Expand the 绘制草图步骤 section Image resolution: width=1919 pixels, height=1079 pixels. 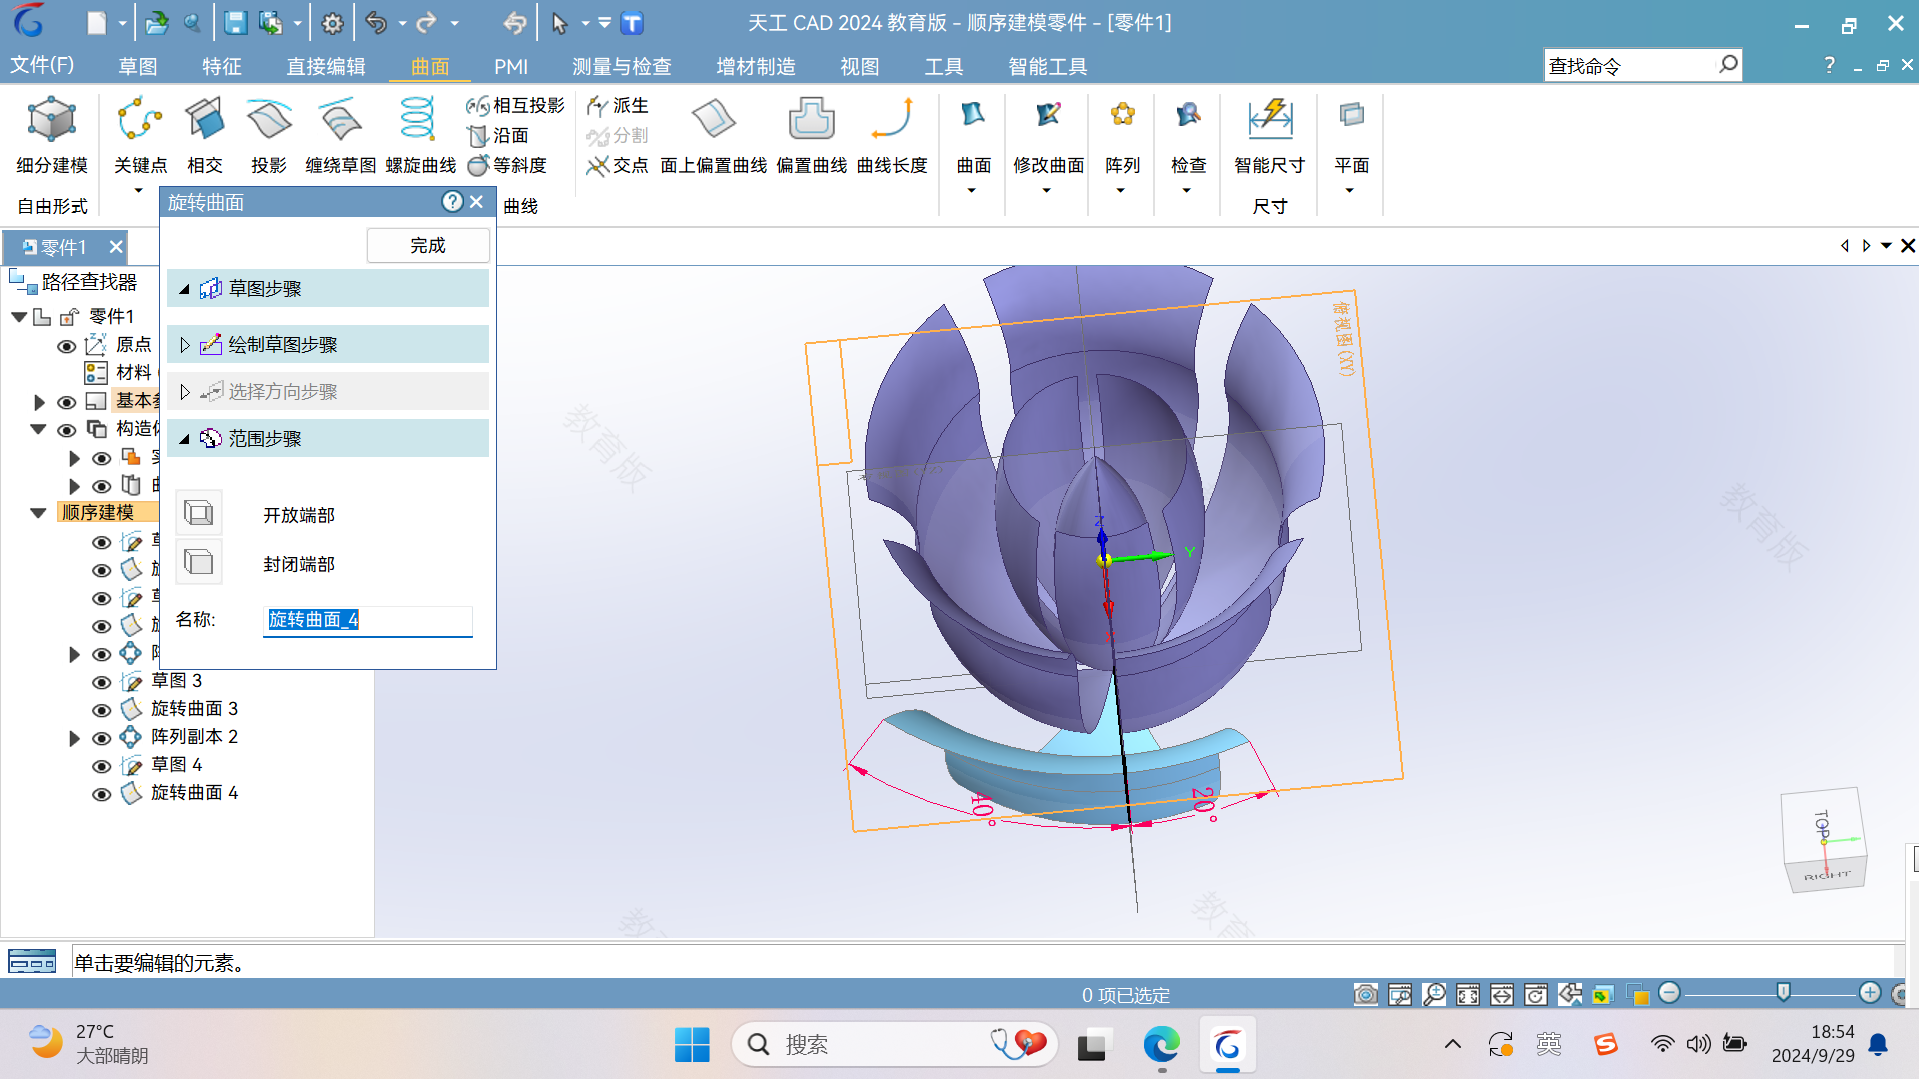point(184,345)
